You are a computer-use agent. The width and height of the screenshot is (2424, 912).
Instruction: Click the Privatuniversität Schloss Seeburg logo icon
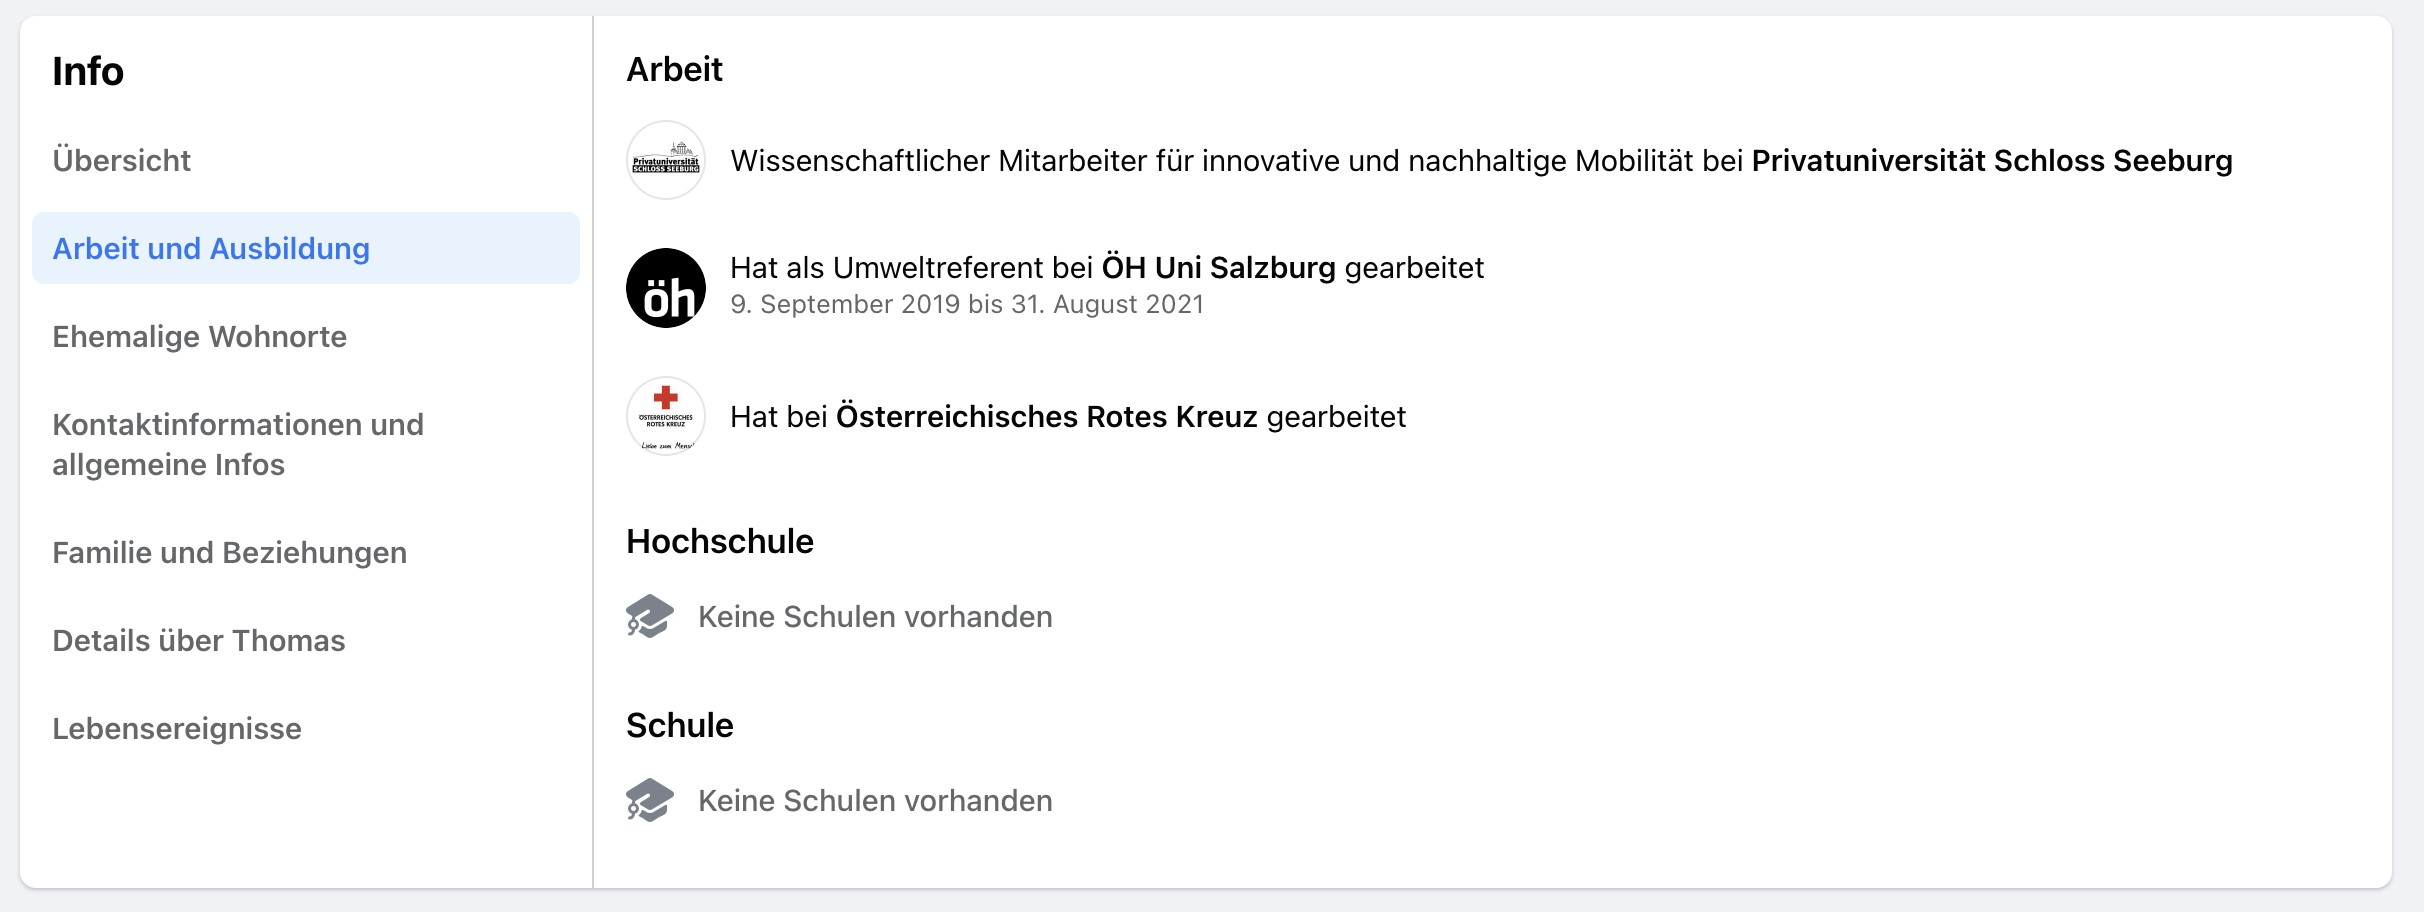[x=666, y=160]
